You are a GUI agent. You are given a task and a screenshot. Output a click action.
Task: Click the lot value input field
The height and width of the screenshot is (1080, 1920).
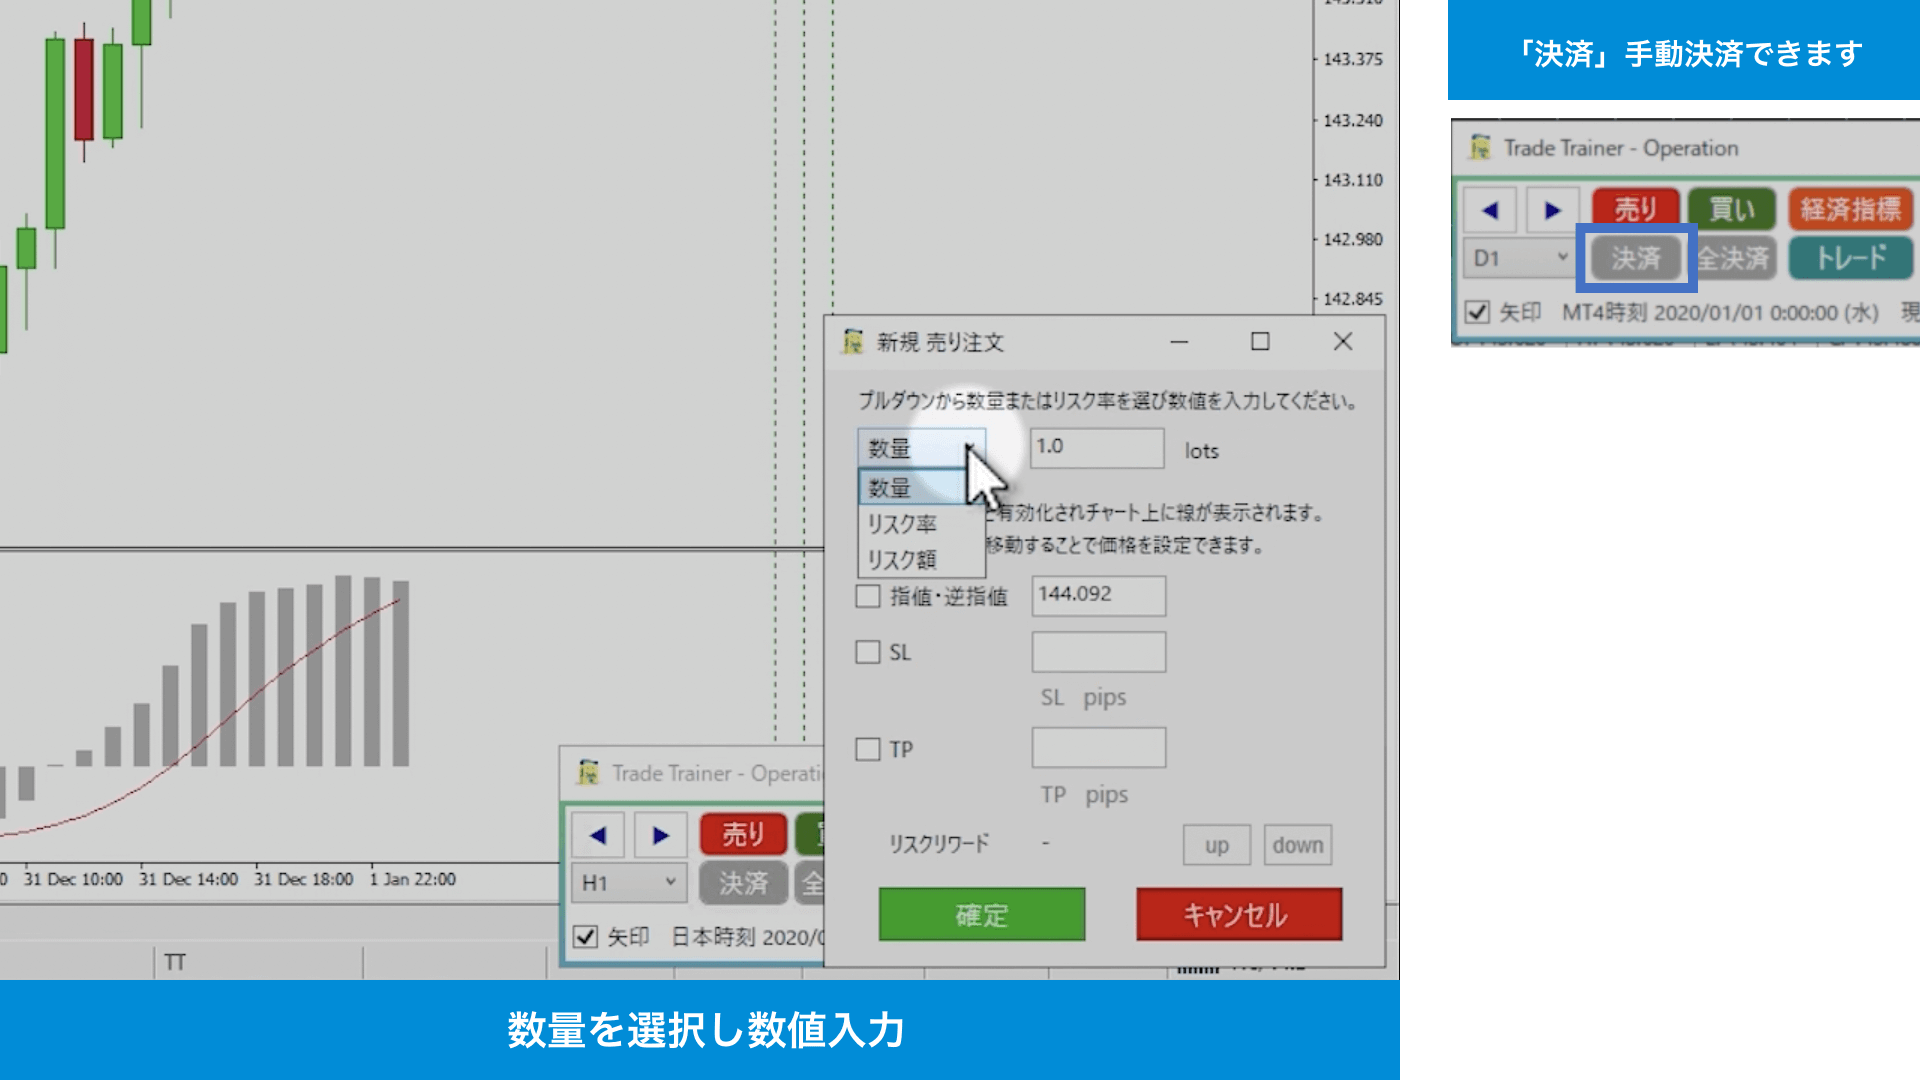(x=1097, y=446)
